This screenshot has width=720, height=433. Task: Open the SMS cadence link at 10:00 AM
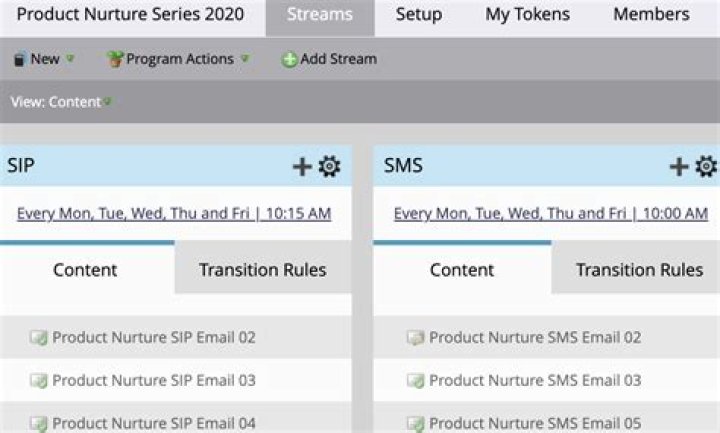[x=551, y=214]
